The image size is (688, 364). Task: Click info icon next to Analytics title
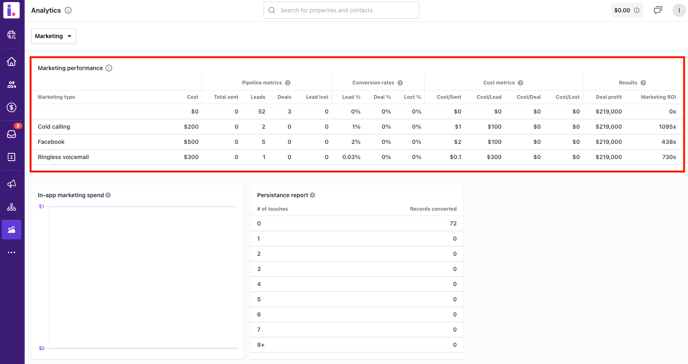[x=68, y=11]
